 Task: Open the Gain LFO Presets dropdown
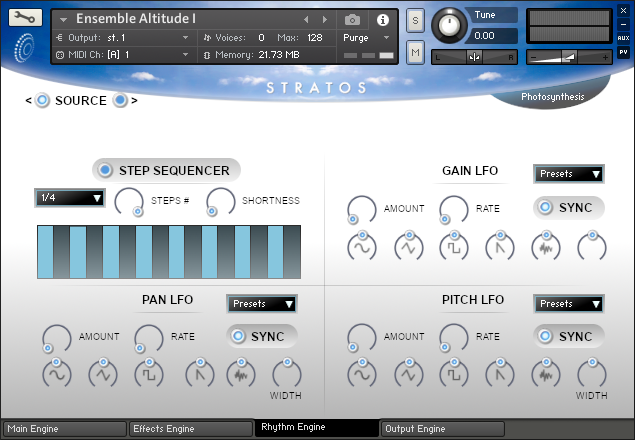tap(569, 174)
